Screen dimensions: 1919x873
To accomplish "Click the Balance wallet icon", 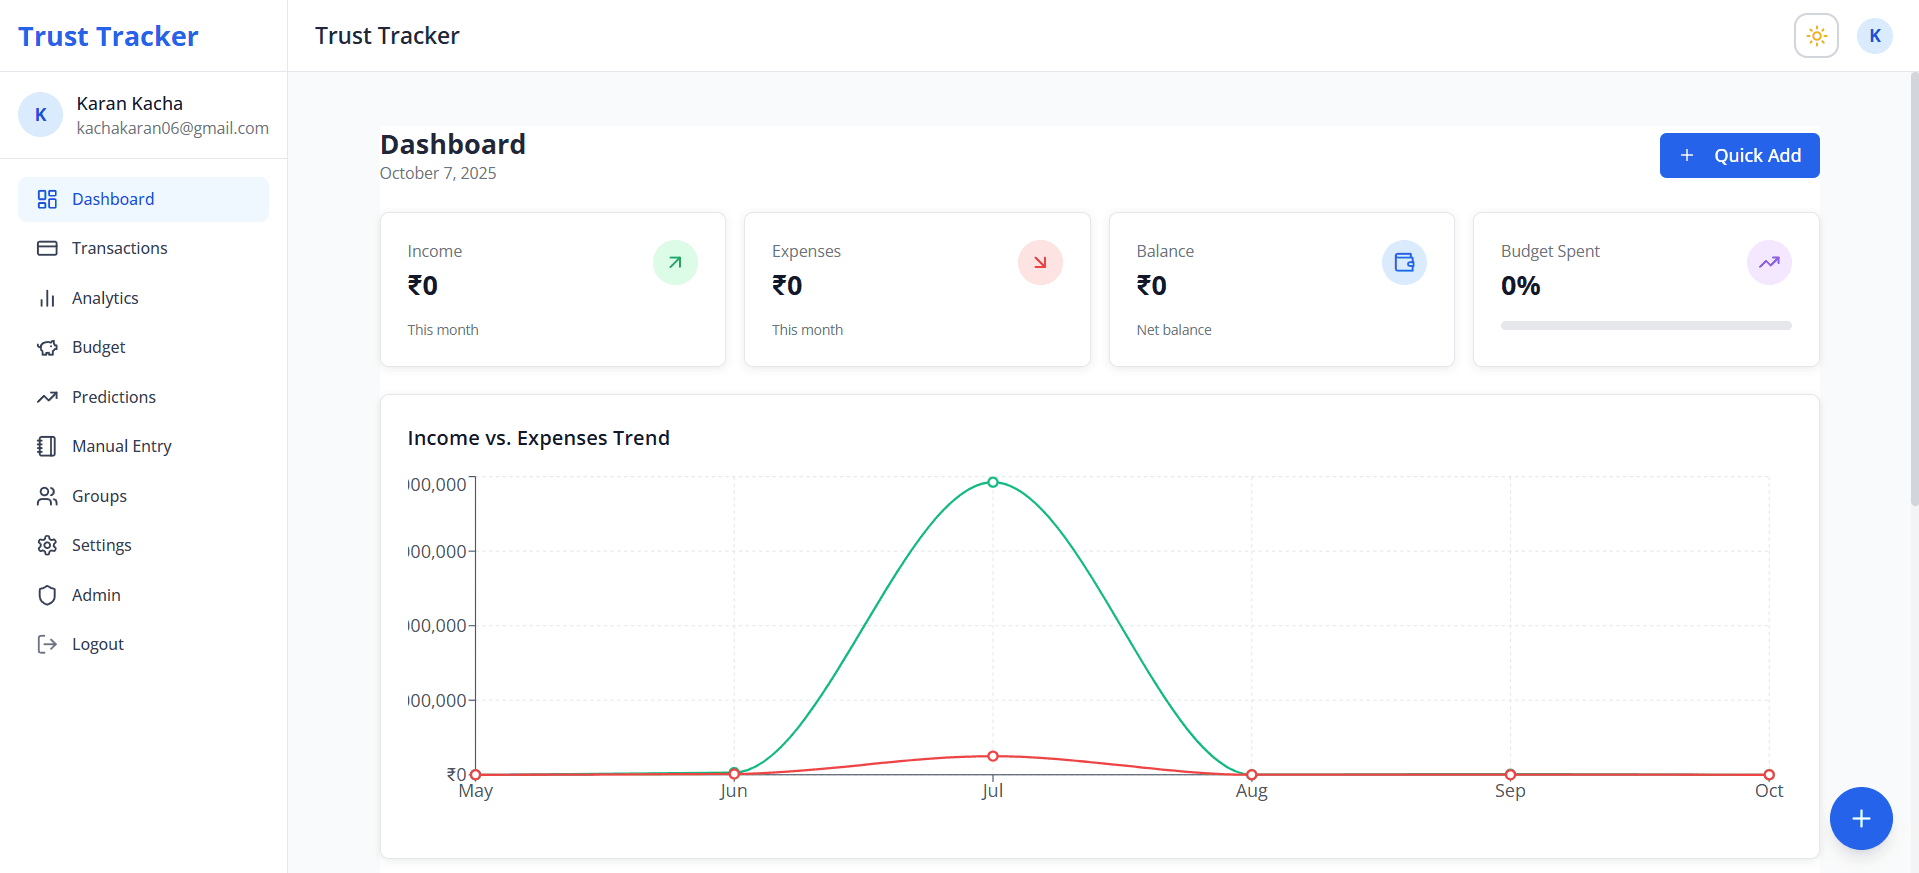I will 1404,263.
